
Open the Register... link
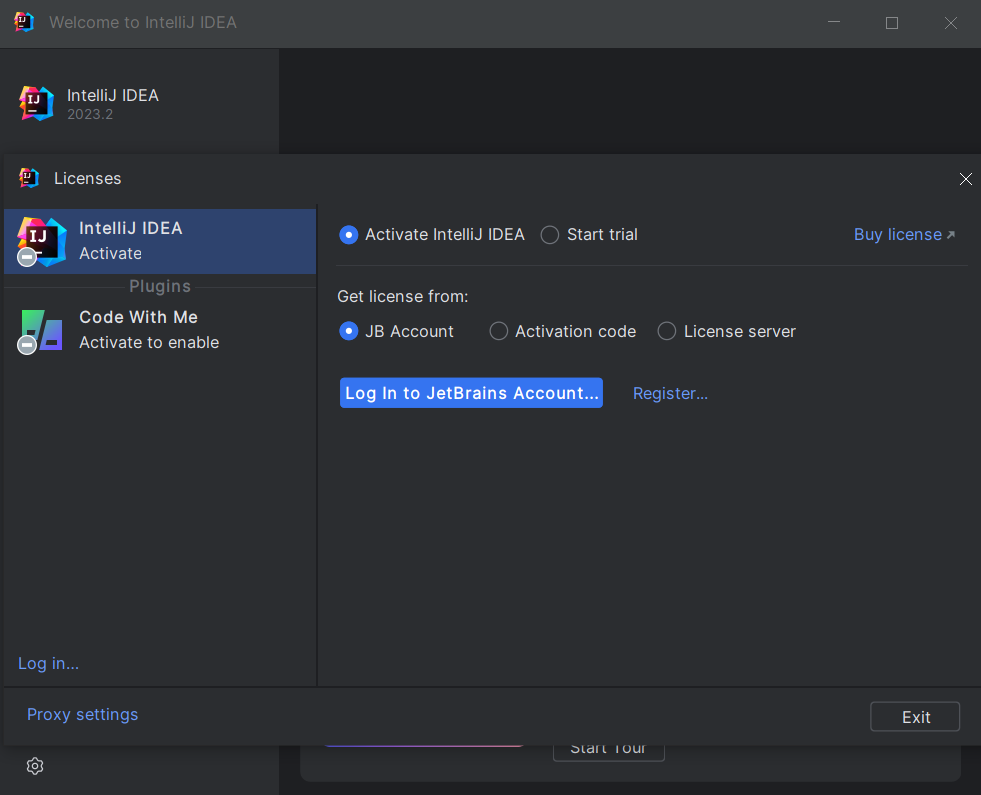point(670,393)
